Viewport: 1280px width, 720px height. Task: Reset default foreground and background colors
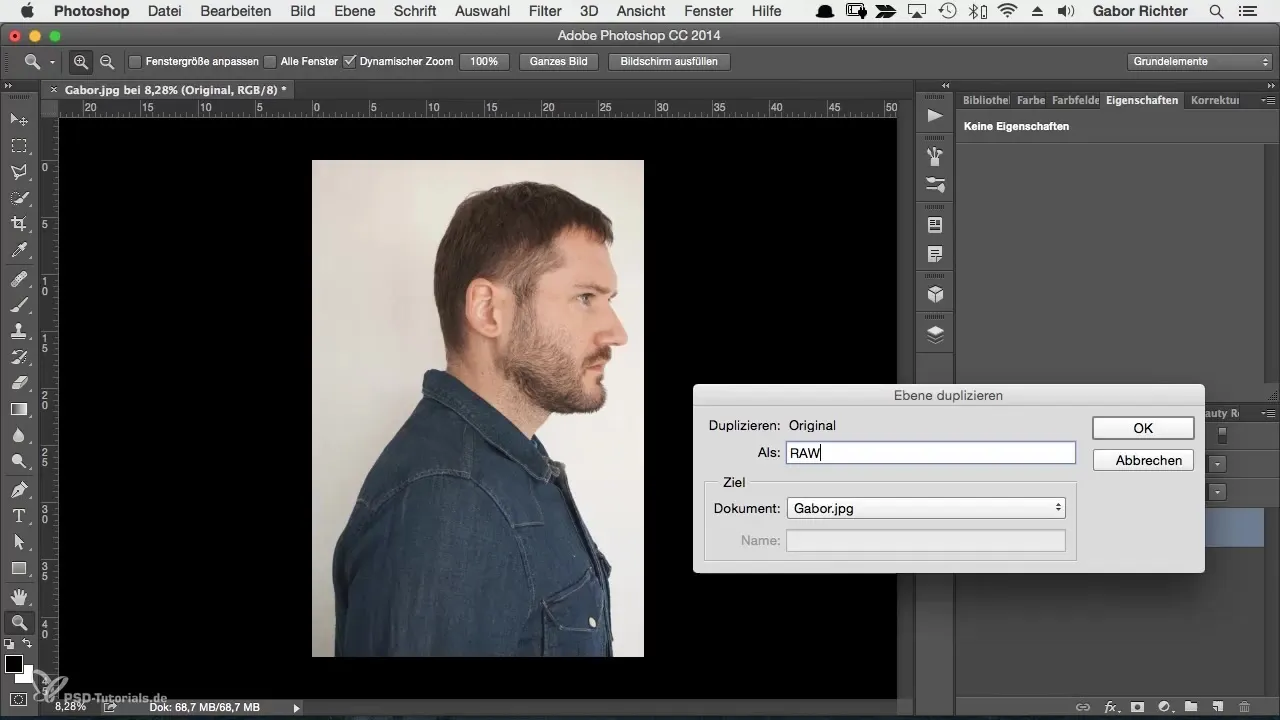coord(9,644)
